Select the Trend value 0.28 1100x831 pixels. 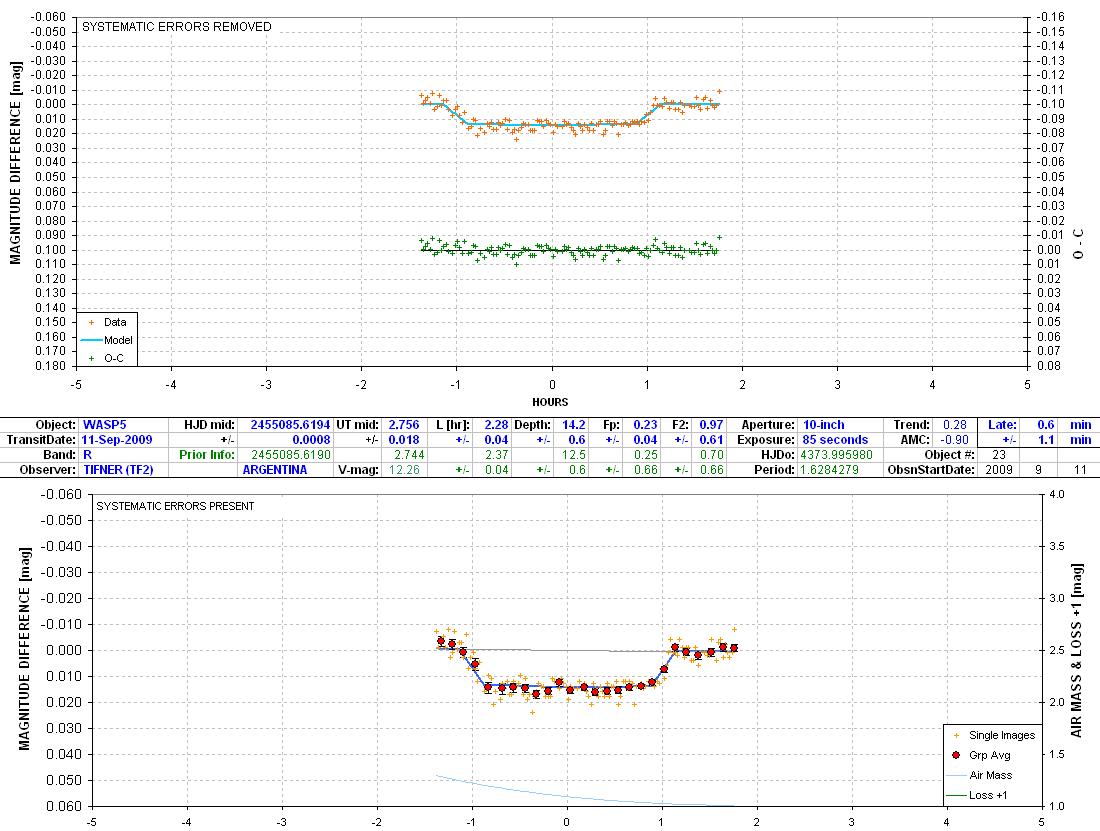(955, 425)
